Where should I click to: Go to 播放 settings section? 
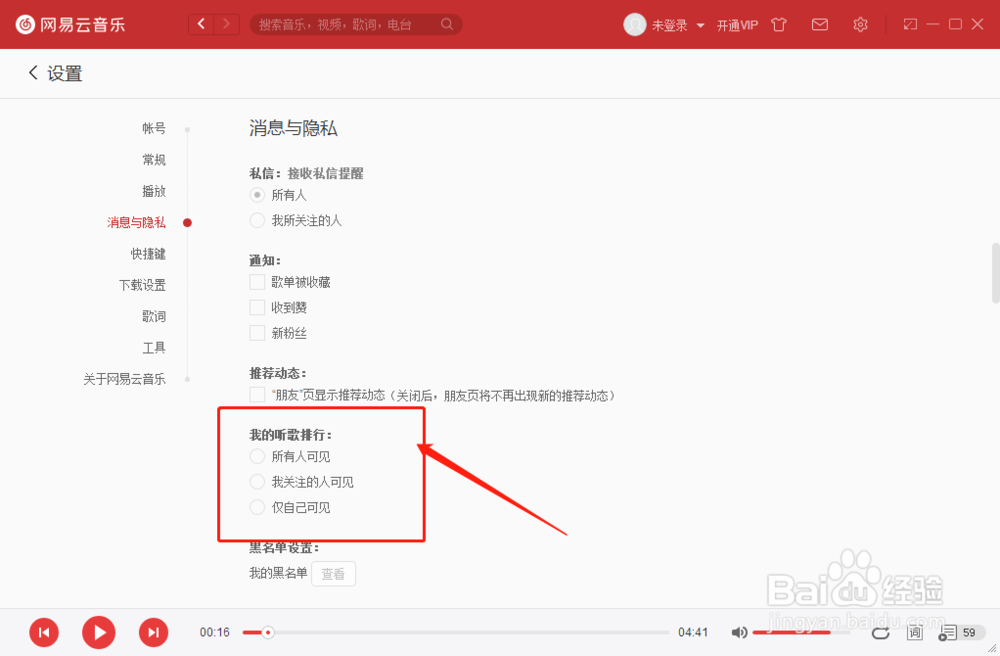(154, 191)
